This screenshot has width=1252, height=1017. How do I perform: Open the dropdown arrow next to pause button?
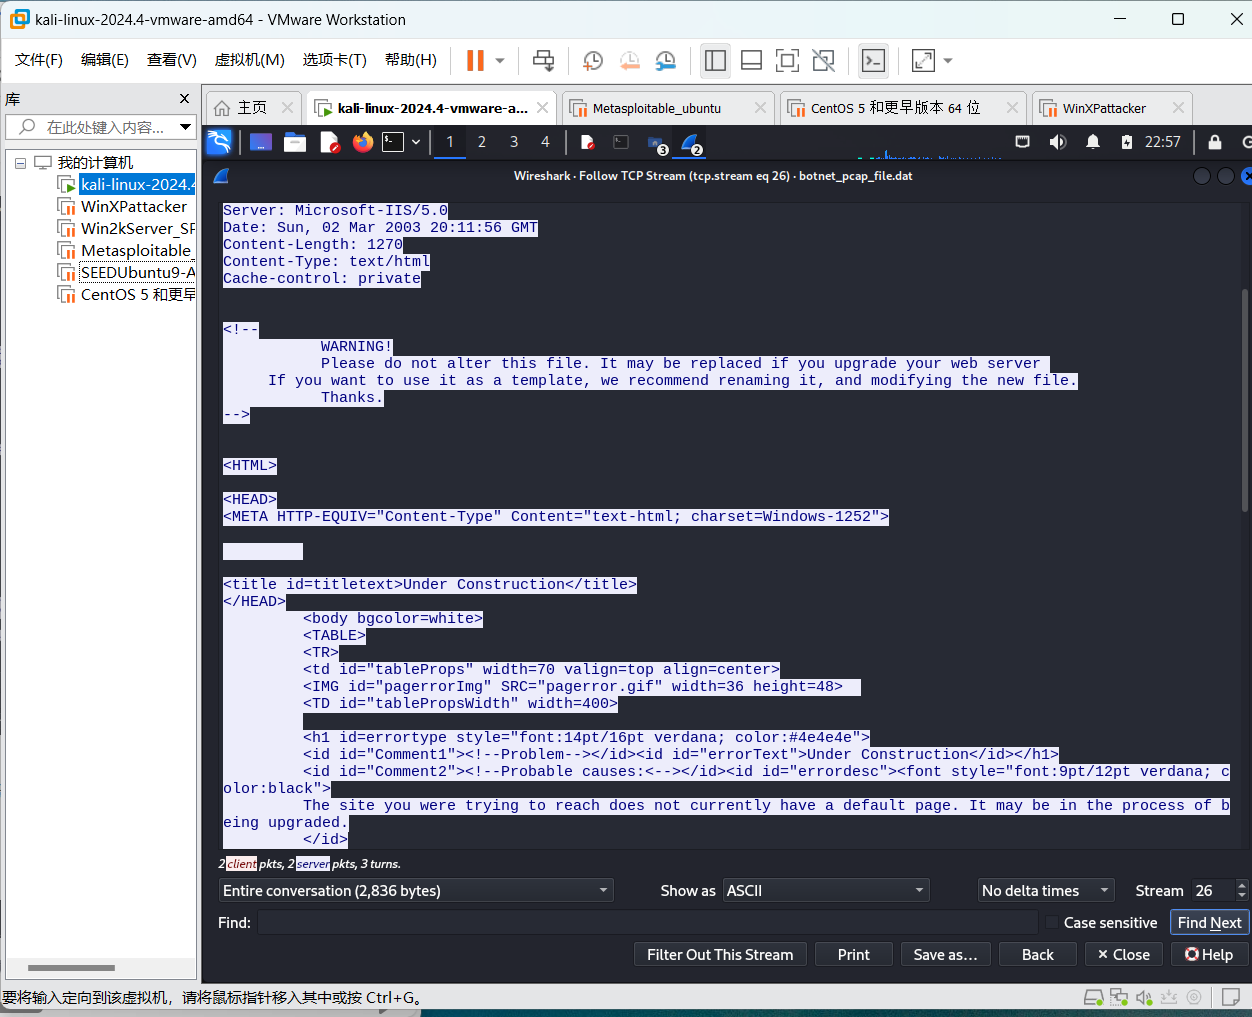[x=500, y=61]
